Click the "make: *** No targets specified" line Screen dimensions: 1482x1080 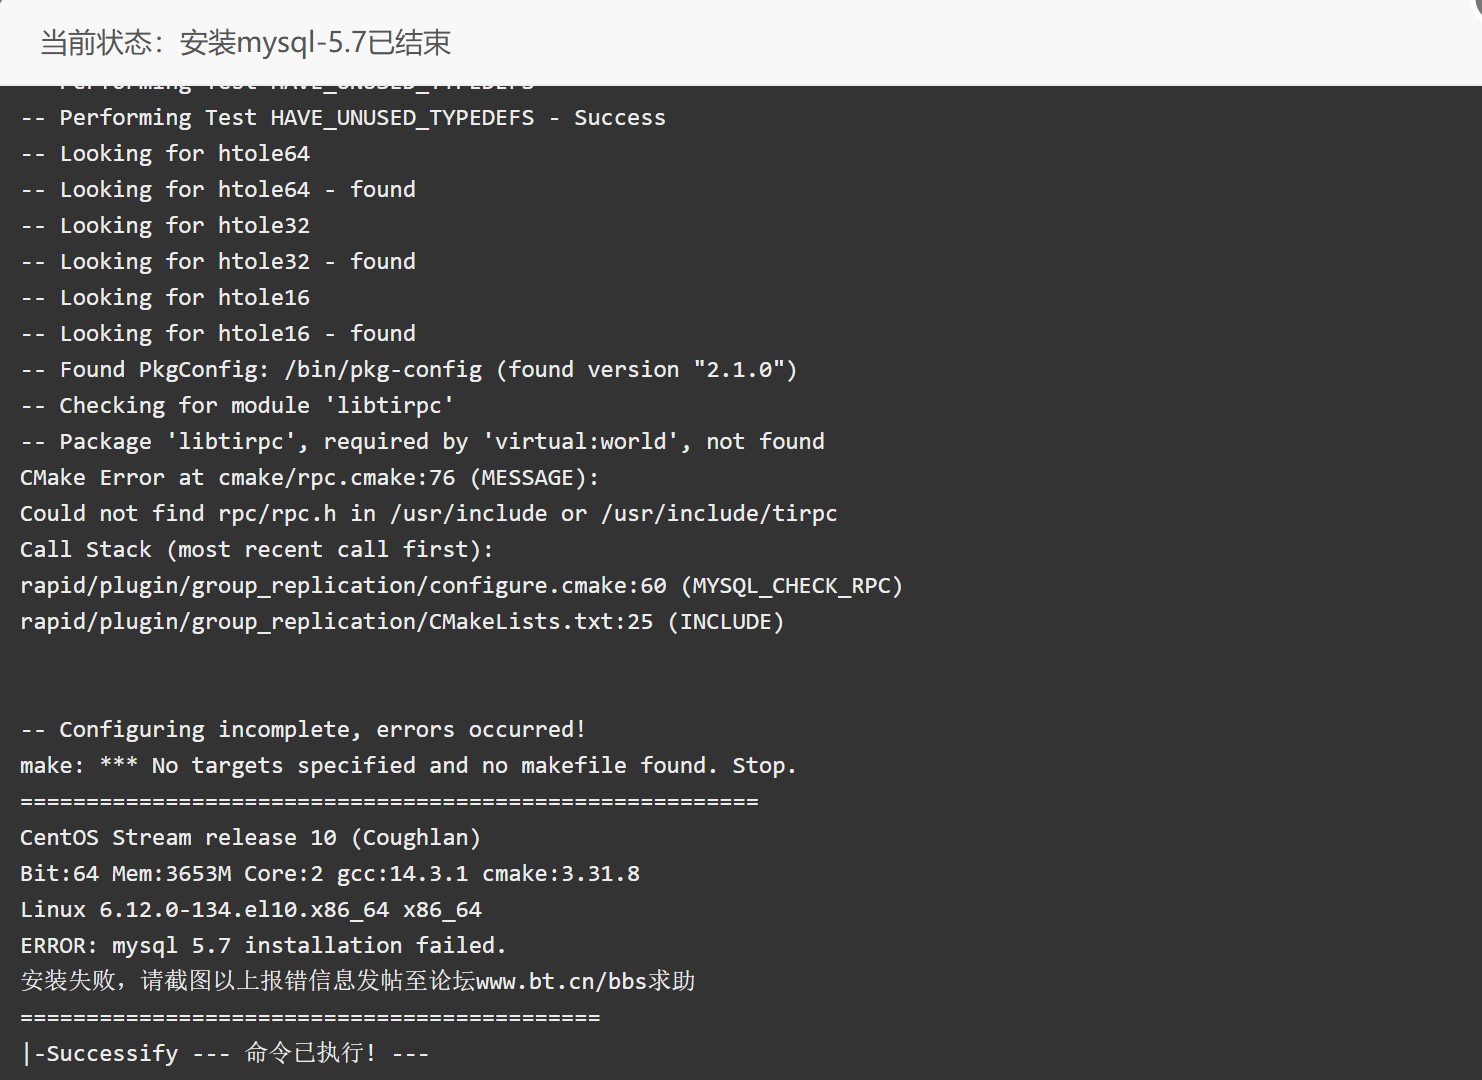point(408,765)
